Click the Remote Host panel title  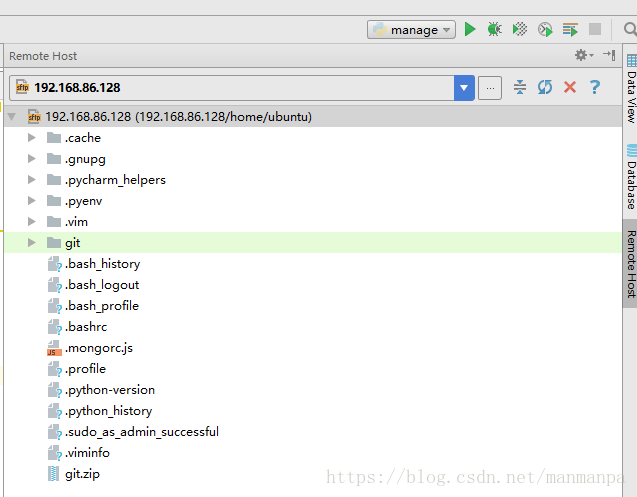pos(43,56)
